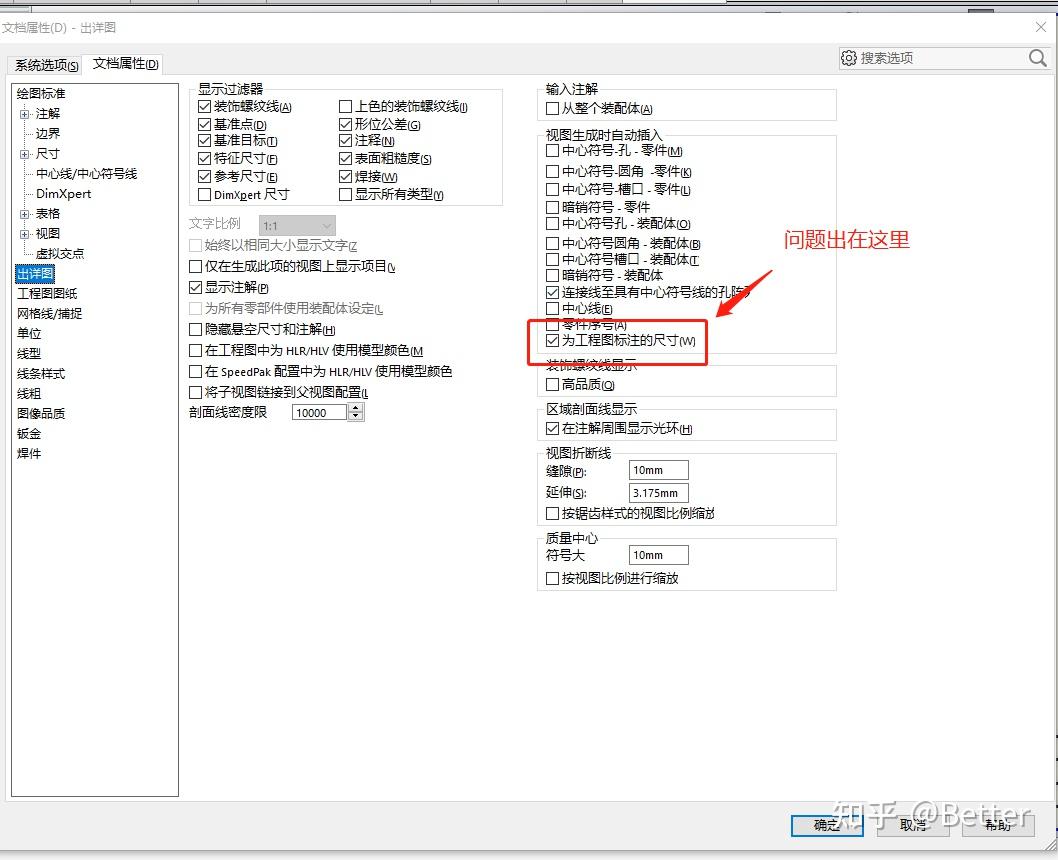Select 工程图图纸 in the left tree
This screenshot has width=1058, height=860.
pyautogui.click(x=47, y=294)
